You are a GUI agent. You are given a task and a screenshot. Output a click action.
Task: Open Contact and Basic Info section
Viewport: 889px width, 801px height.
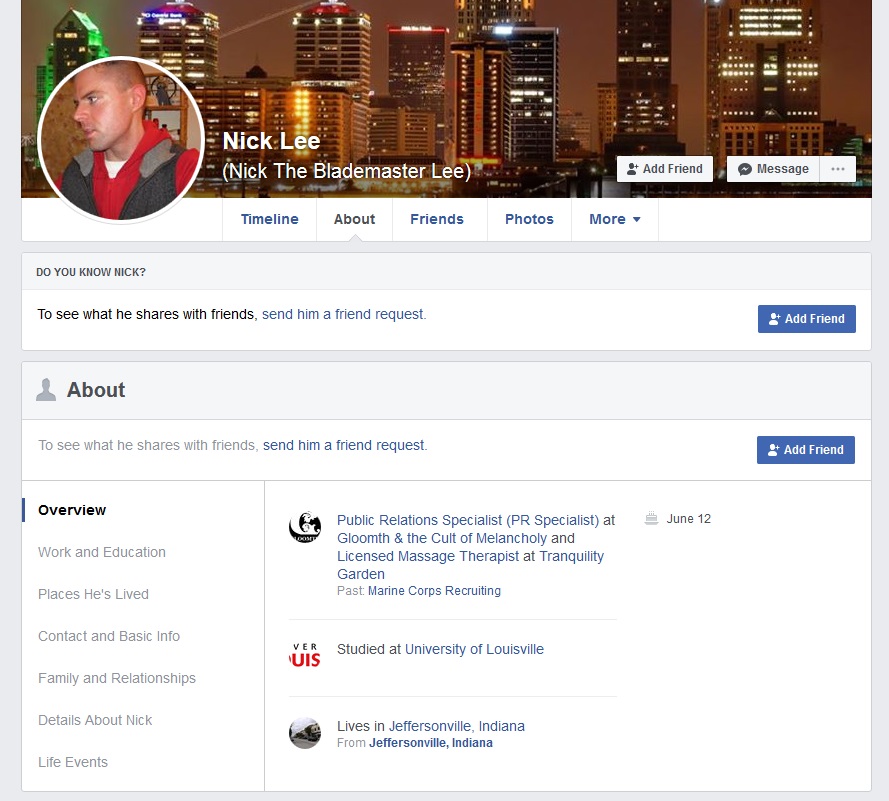(109, 636)
